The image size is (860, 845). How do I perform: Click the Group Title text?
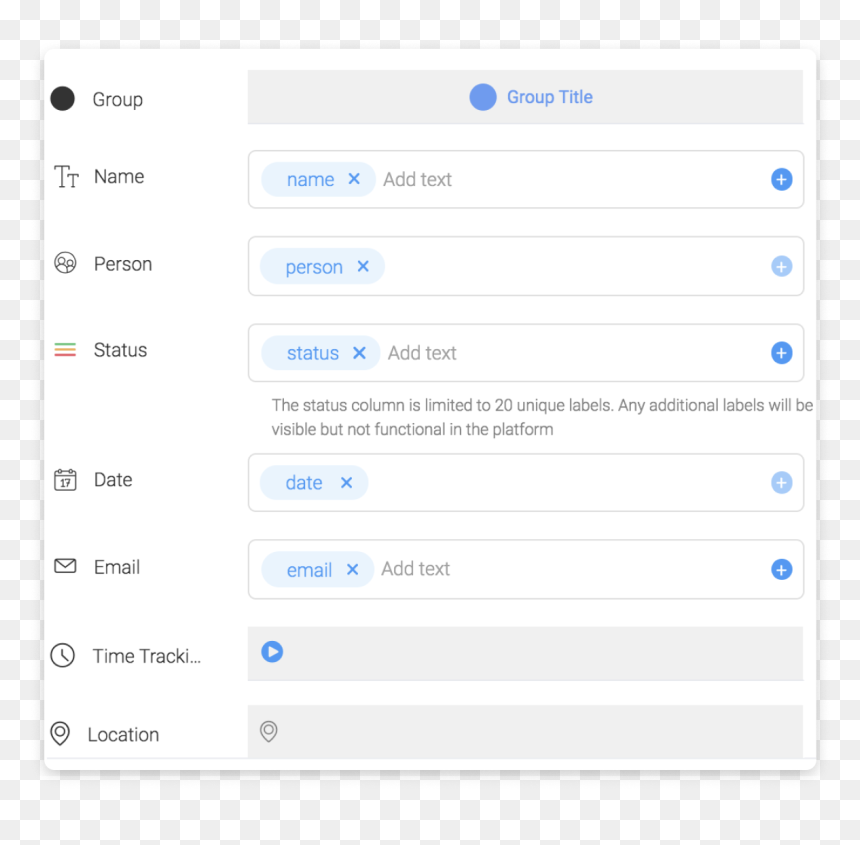click(550, 97)
